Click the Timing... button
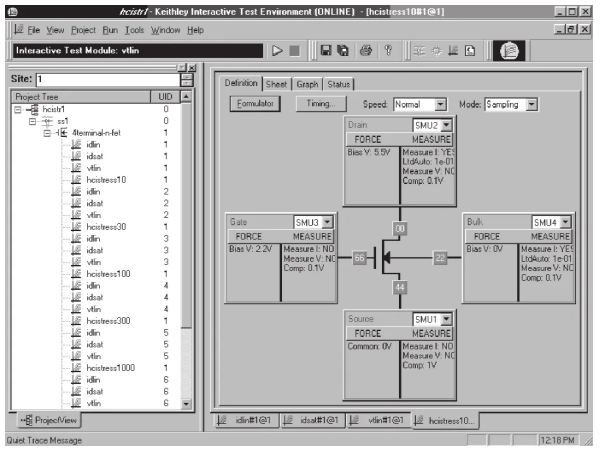This screenshot has height=453, width=607. pyautogui.click(x=320, y=103)
